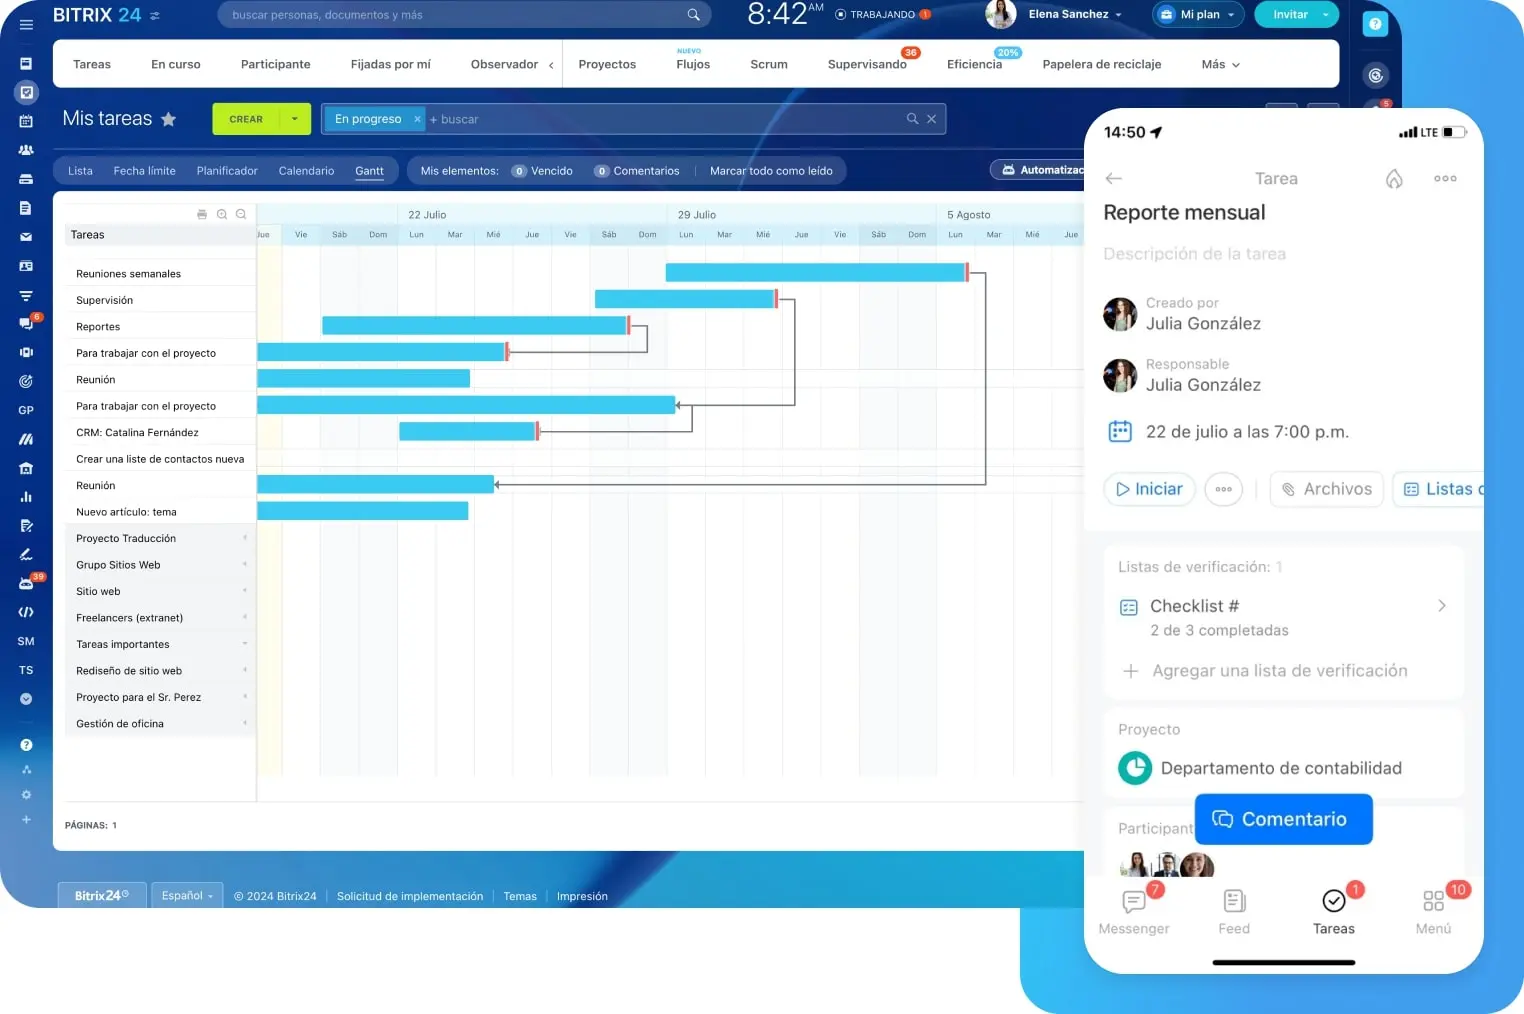Switch to the Calendario view tab
Screen dimensions: 1524x1014
[306, 171]
